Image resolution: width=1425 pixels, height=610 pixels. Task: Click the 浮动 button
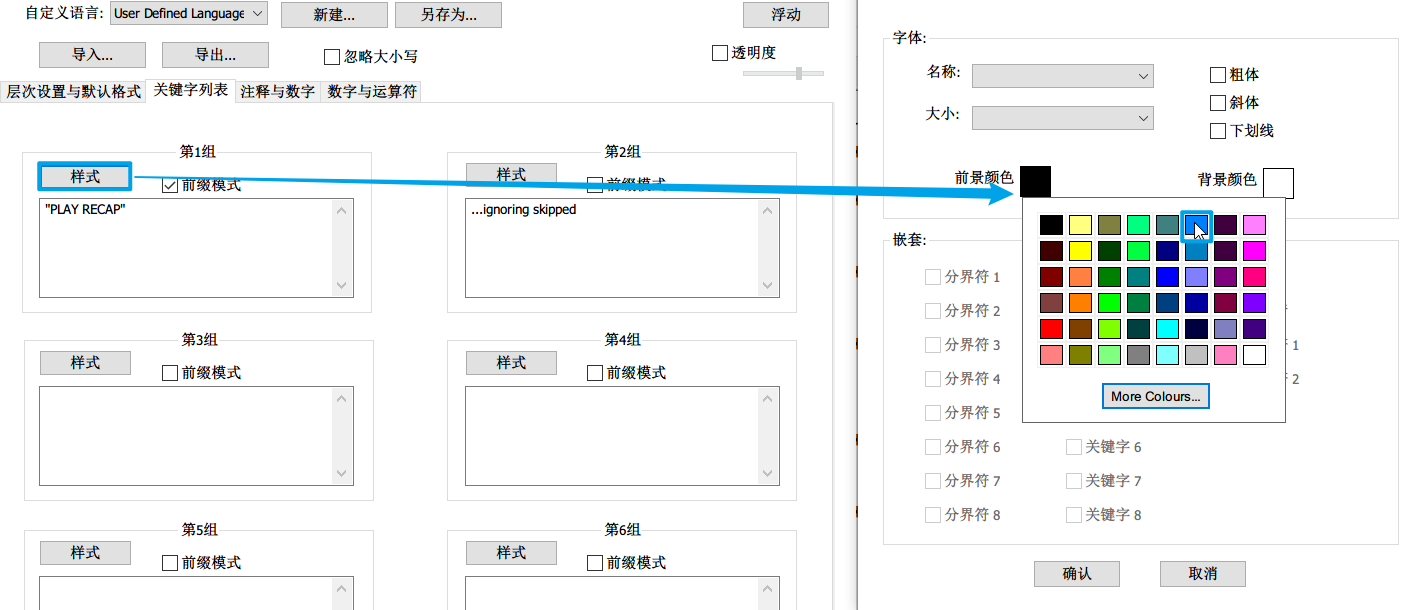pyautogui.click(x=785, y=15)
